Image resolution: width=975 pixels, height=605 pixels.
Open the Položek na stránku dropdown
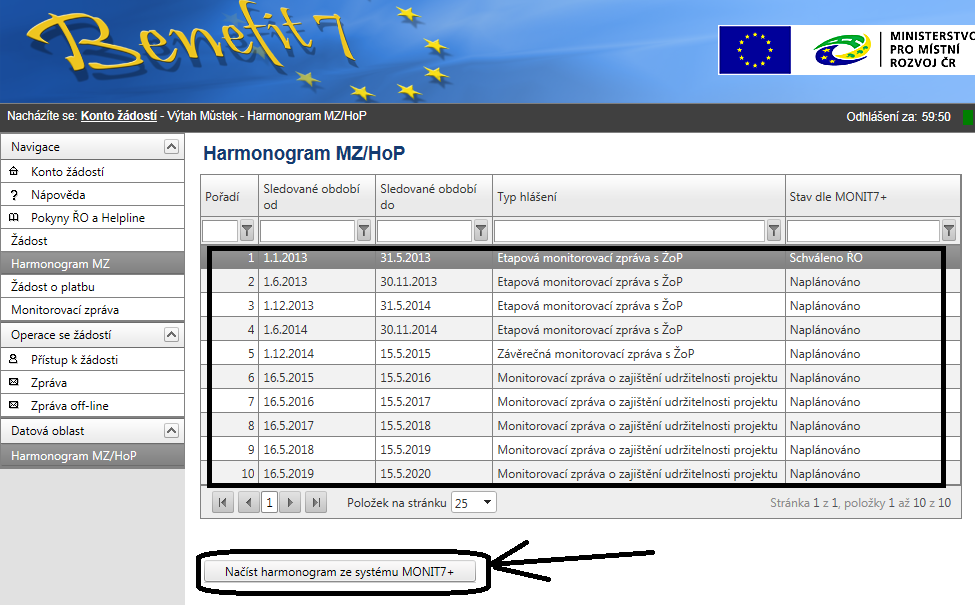(474, 502)
